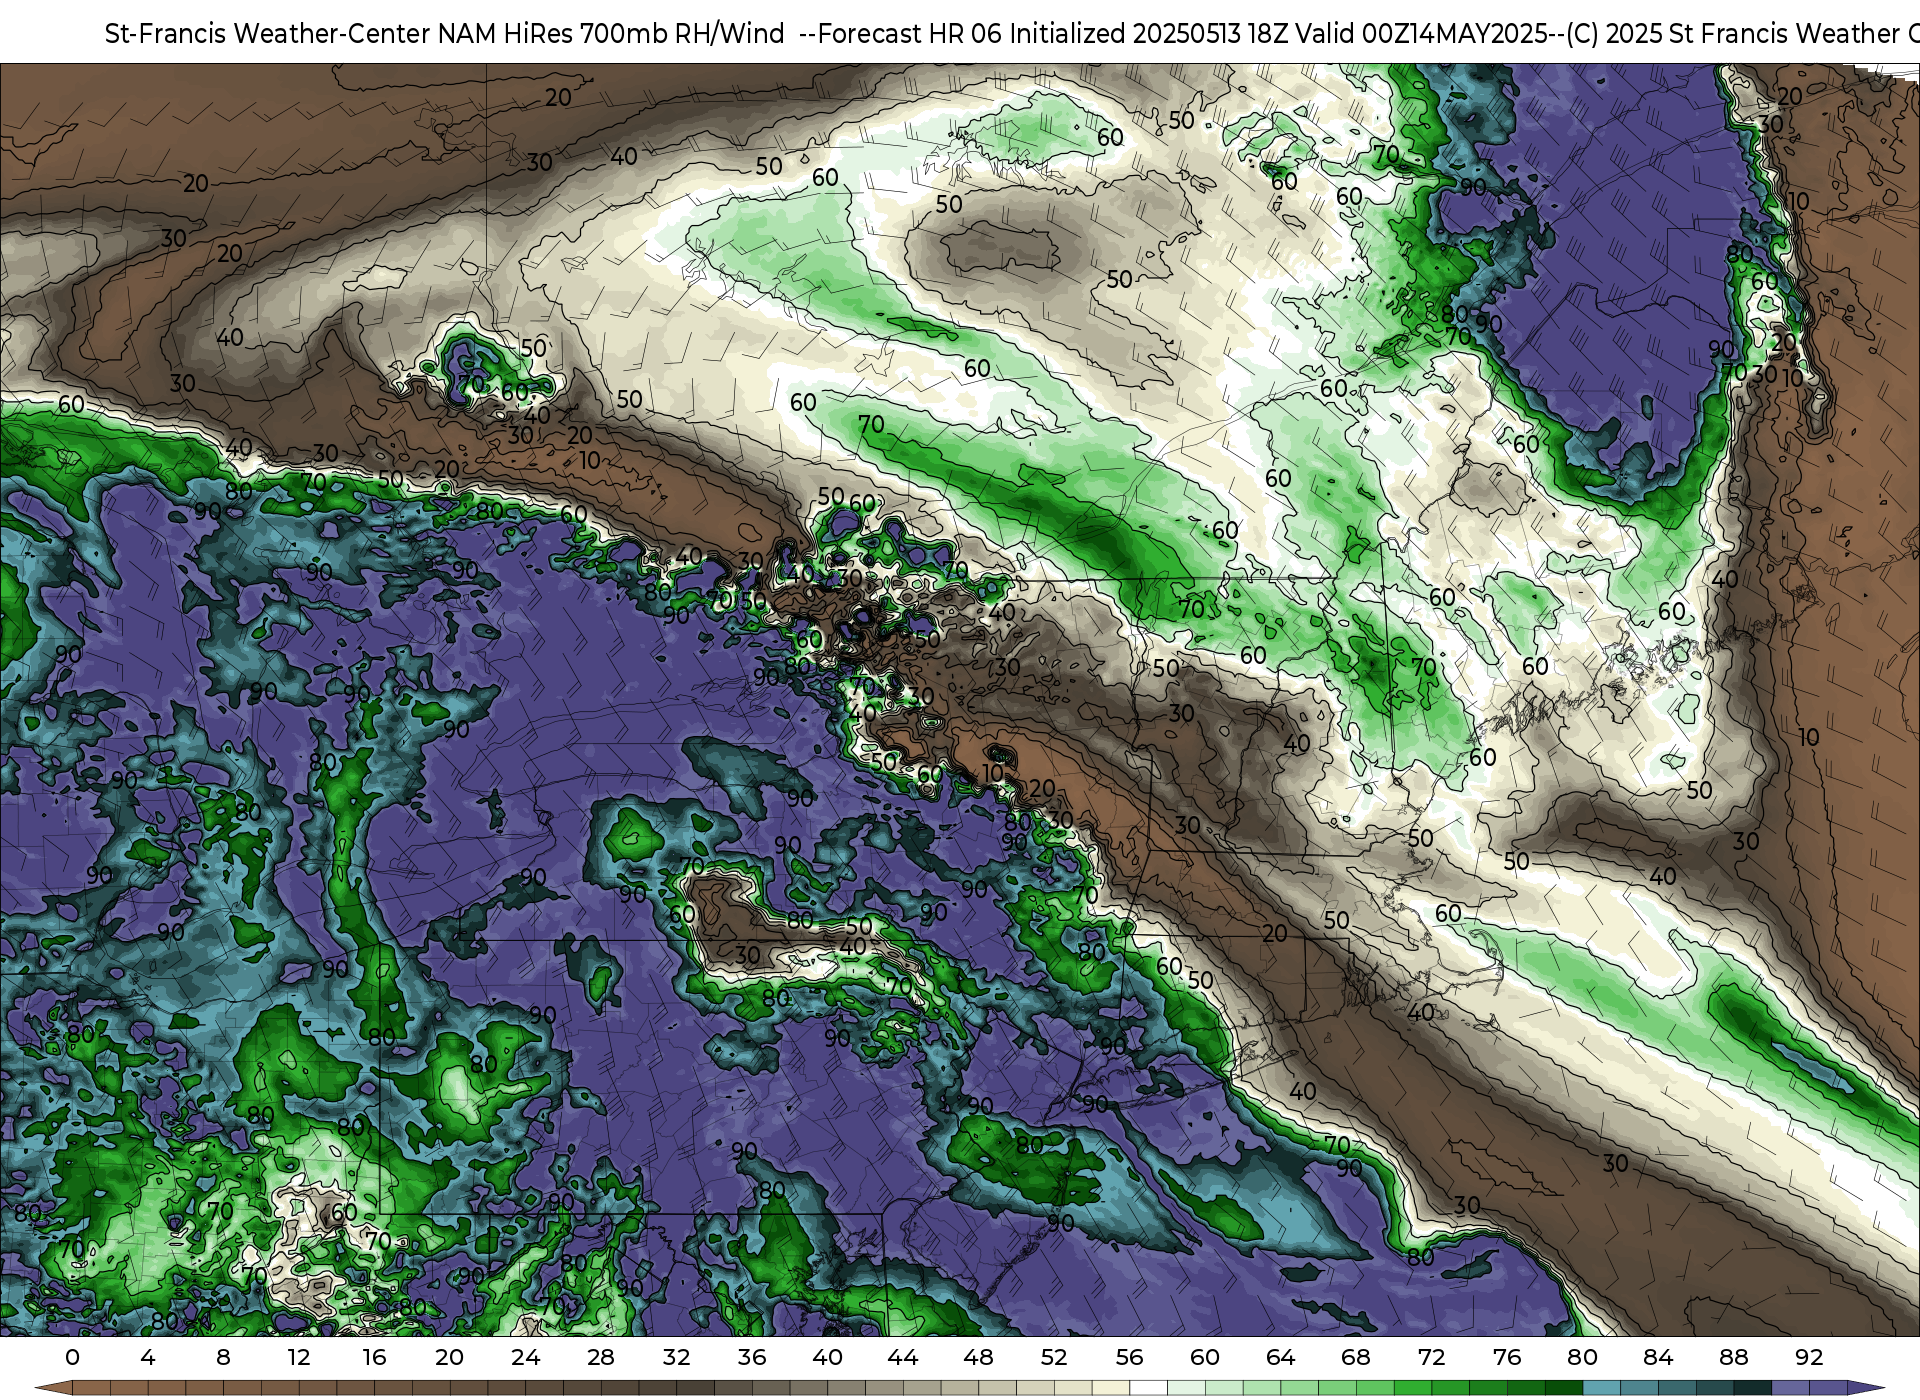Click the colorbar label "12"
The image size is (1920, 1400).
click(299, 1357)
